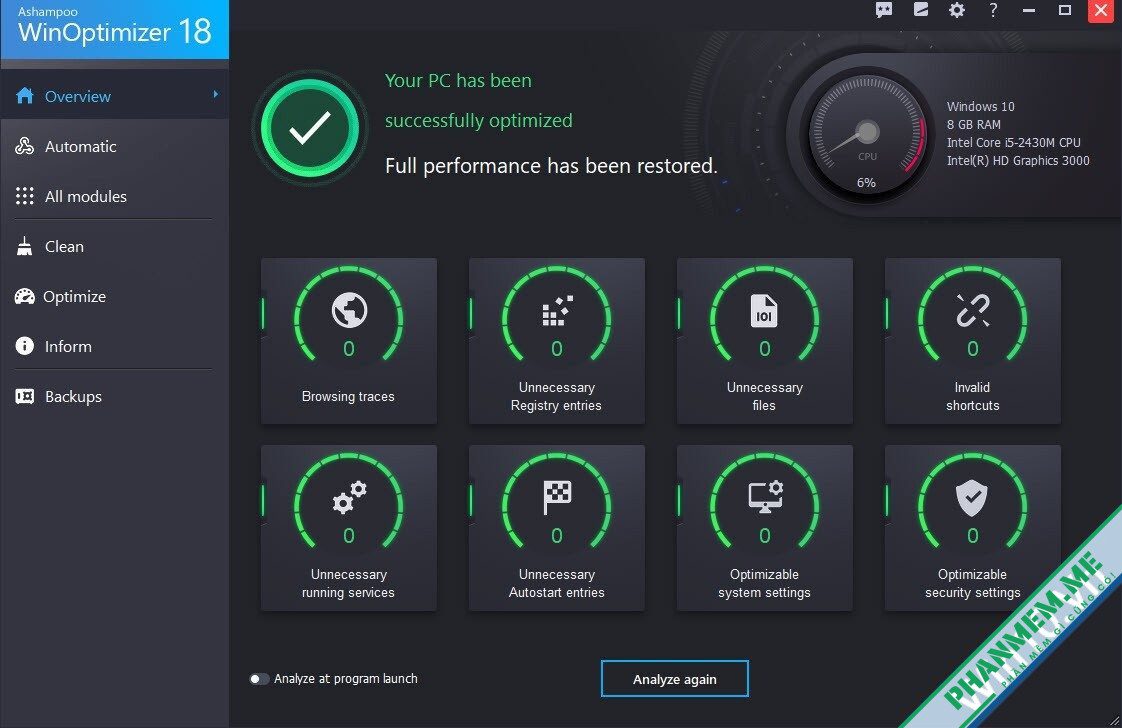Image resolution: width=1122 pixels, height=728 pixels.
Task: Expand the Overview submenu arrow
Action: [215, 94]
